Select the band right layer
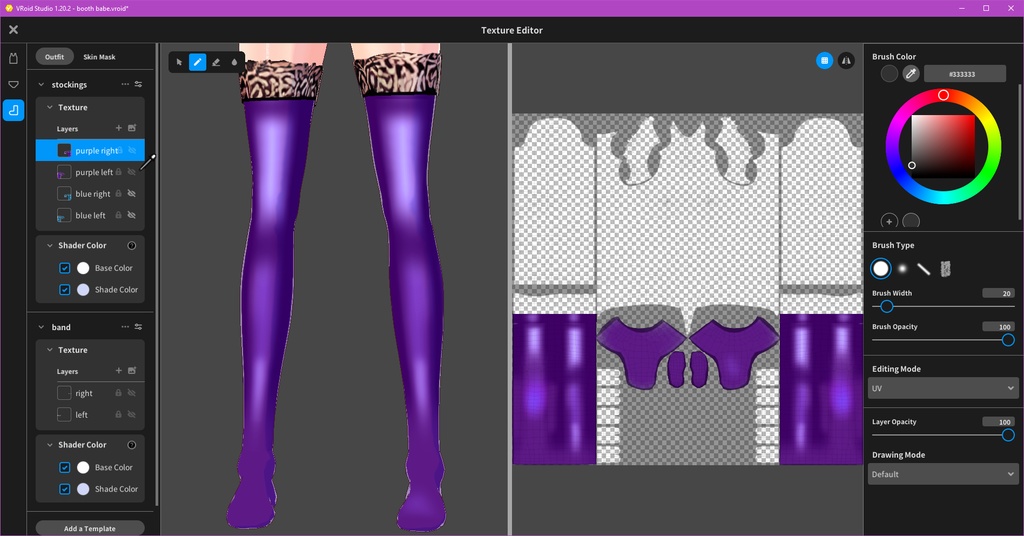Image resolution: width=1024 pixels, height=536 pixels. coord(90,392)
